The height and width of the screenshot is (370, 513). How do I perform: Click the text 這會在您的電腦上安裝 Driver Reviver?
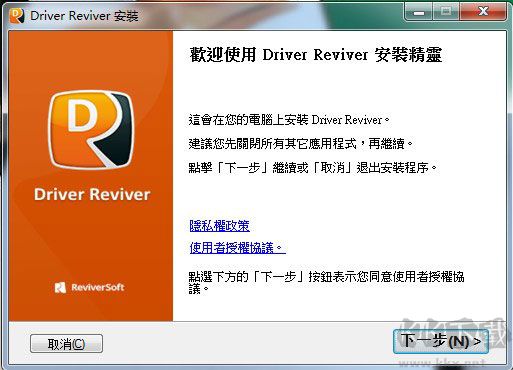289,120
